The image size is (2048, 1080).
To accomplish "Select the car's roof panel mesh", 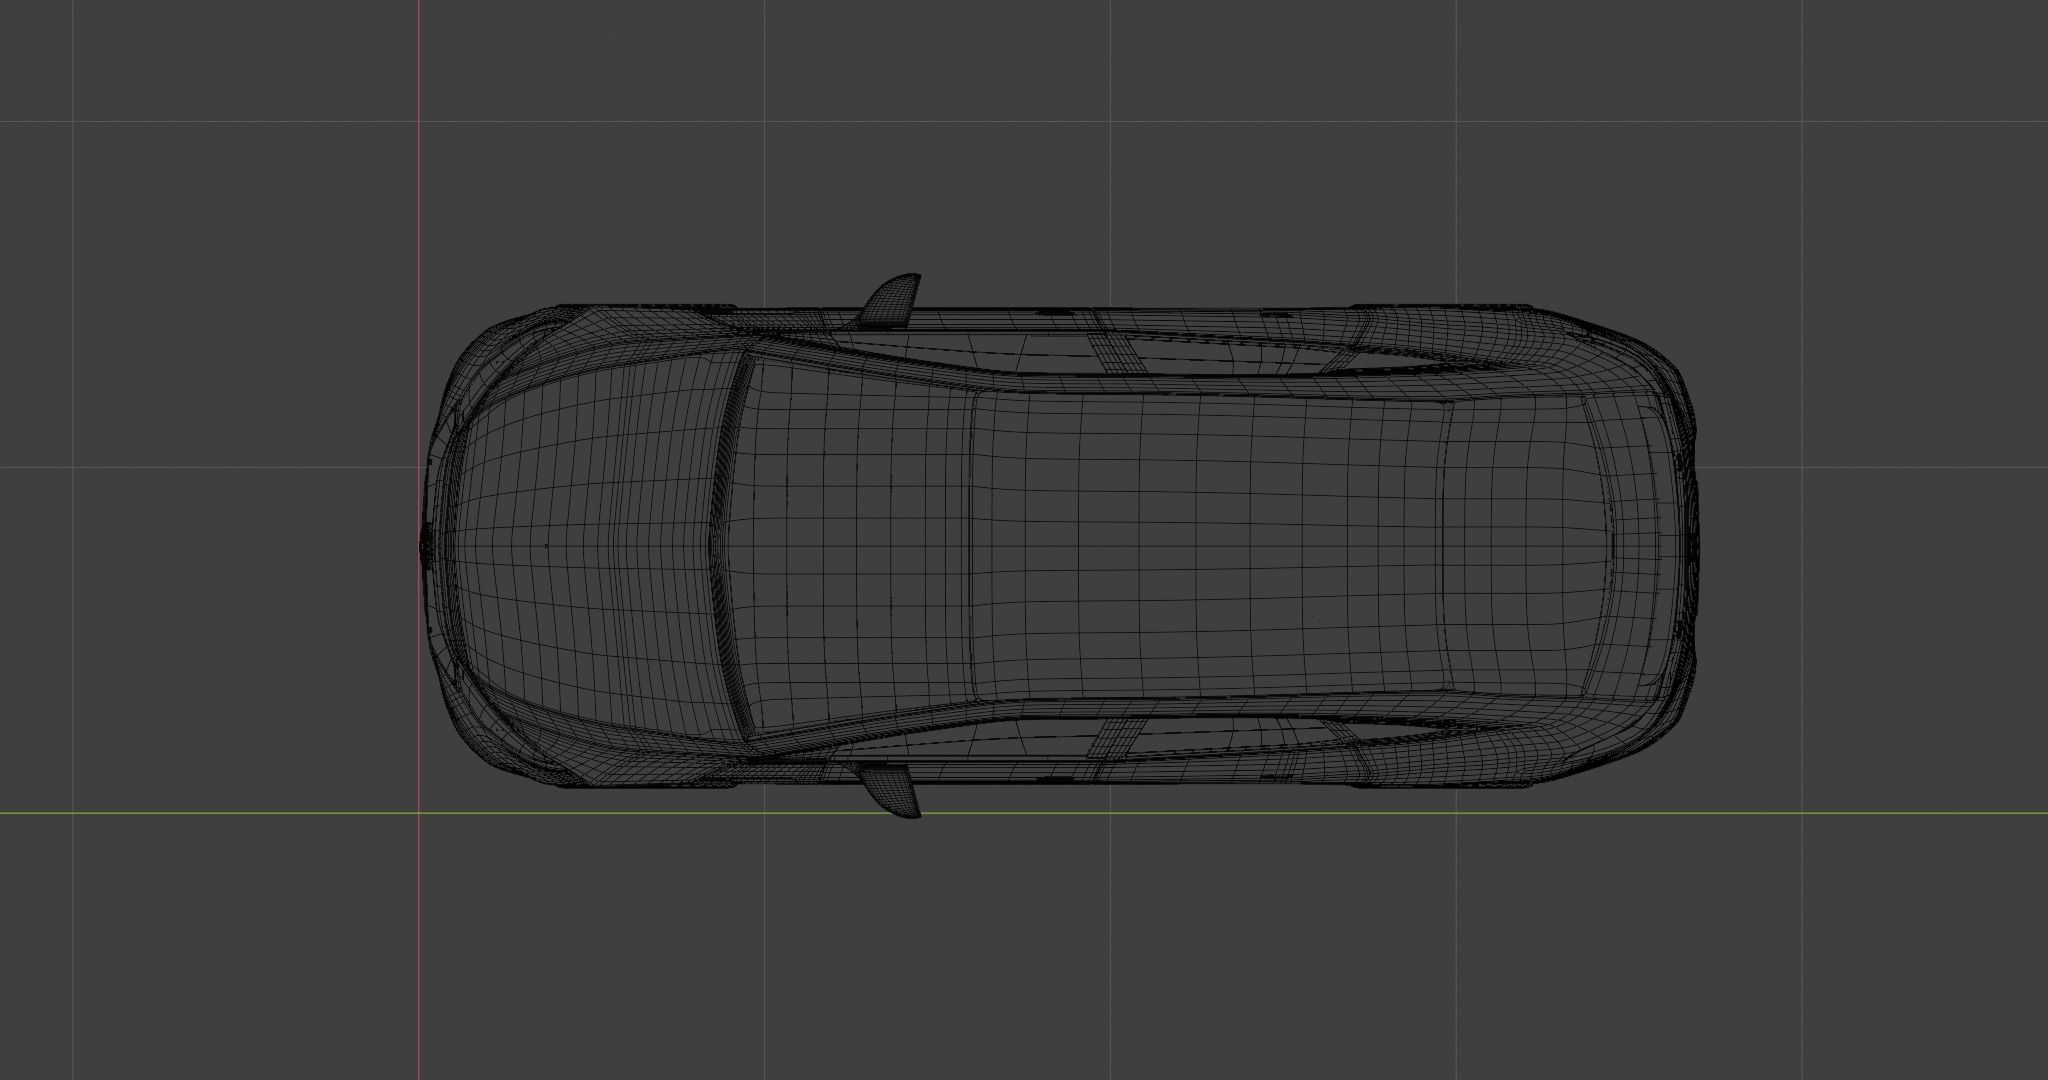I will pyautogui.click(x=1210, y=545).
